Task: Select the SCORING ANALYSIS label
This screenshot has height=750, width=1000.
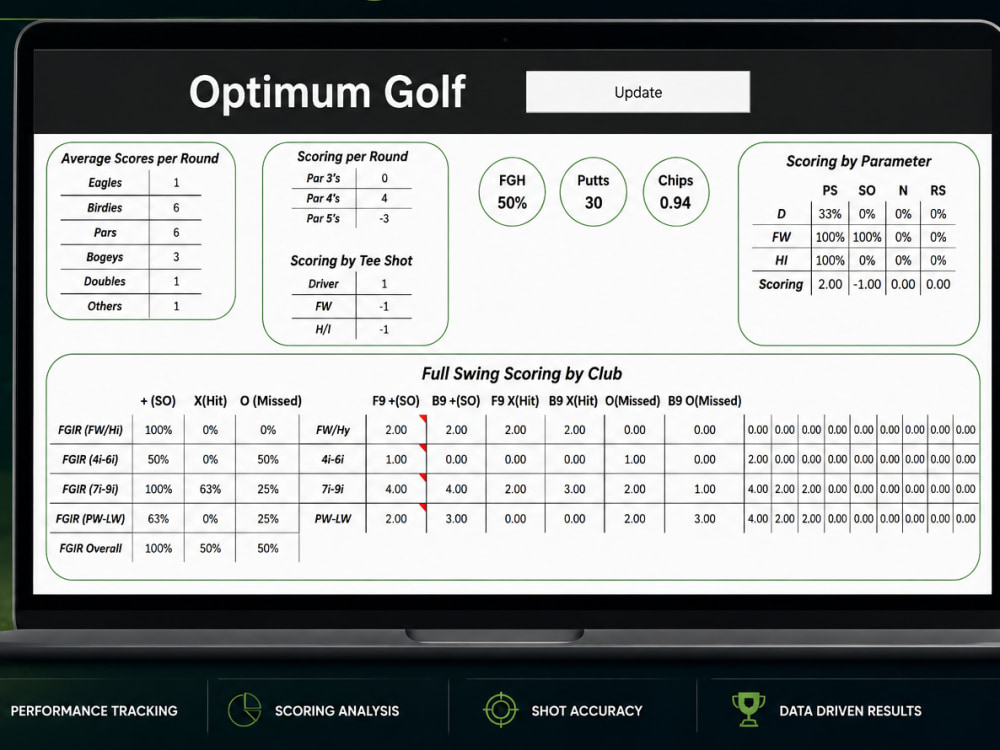Action: click(x=337, y=710)
